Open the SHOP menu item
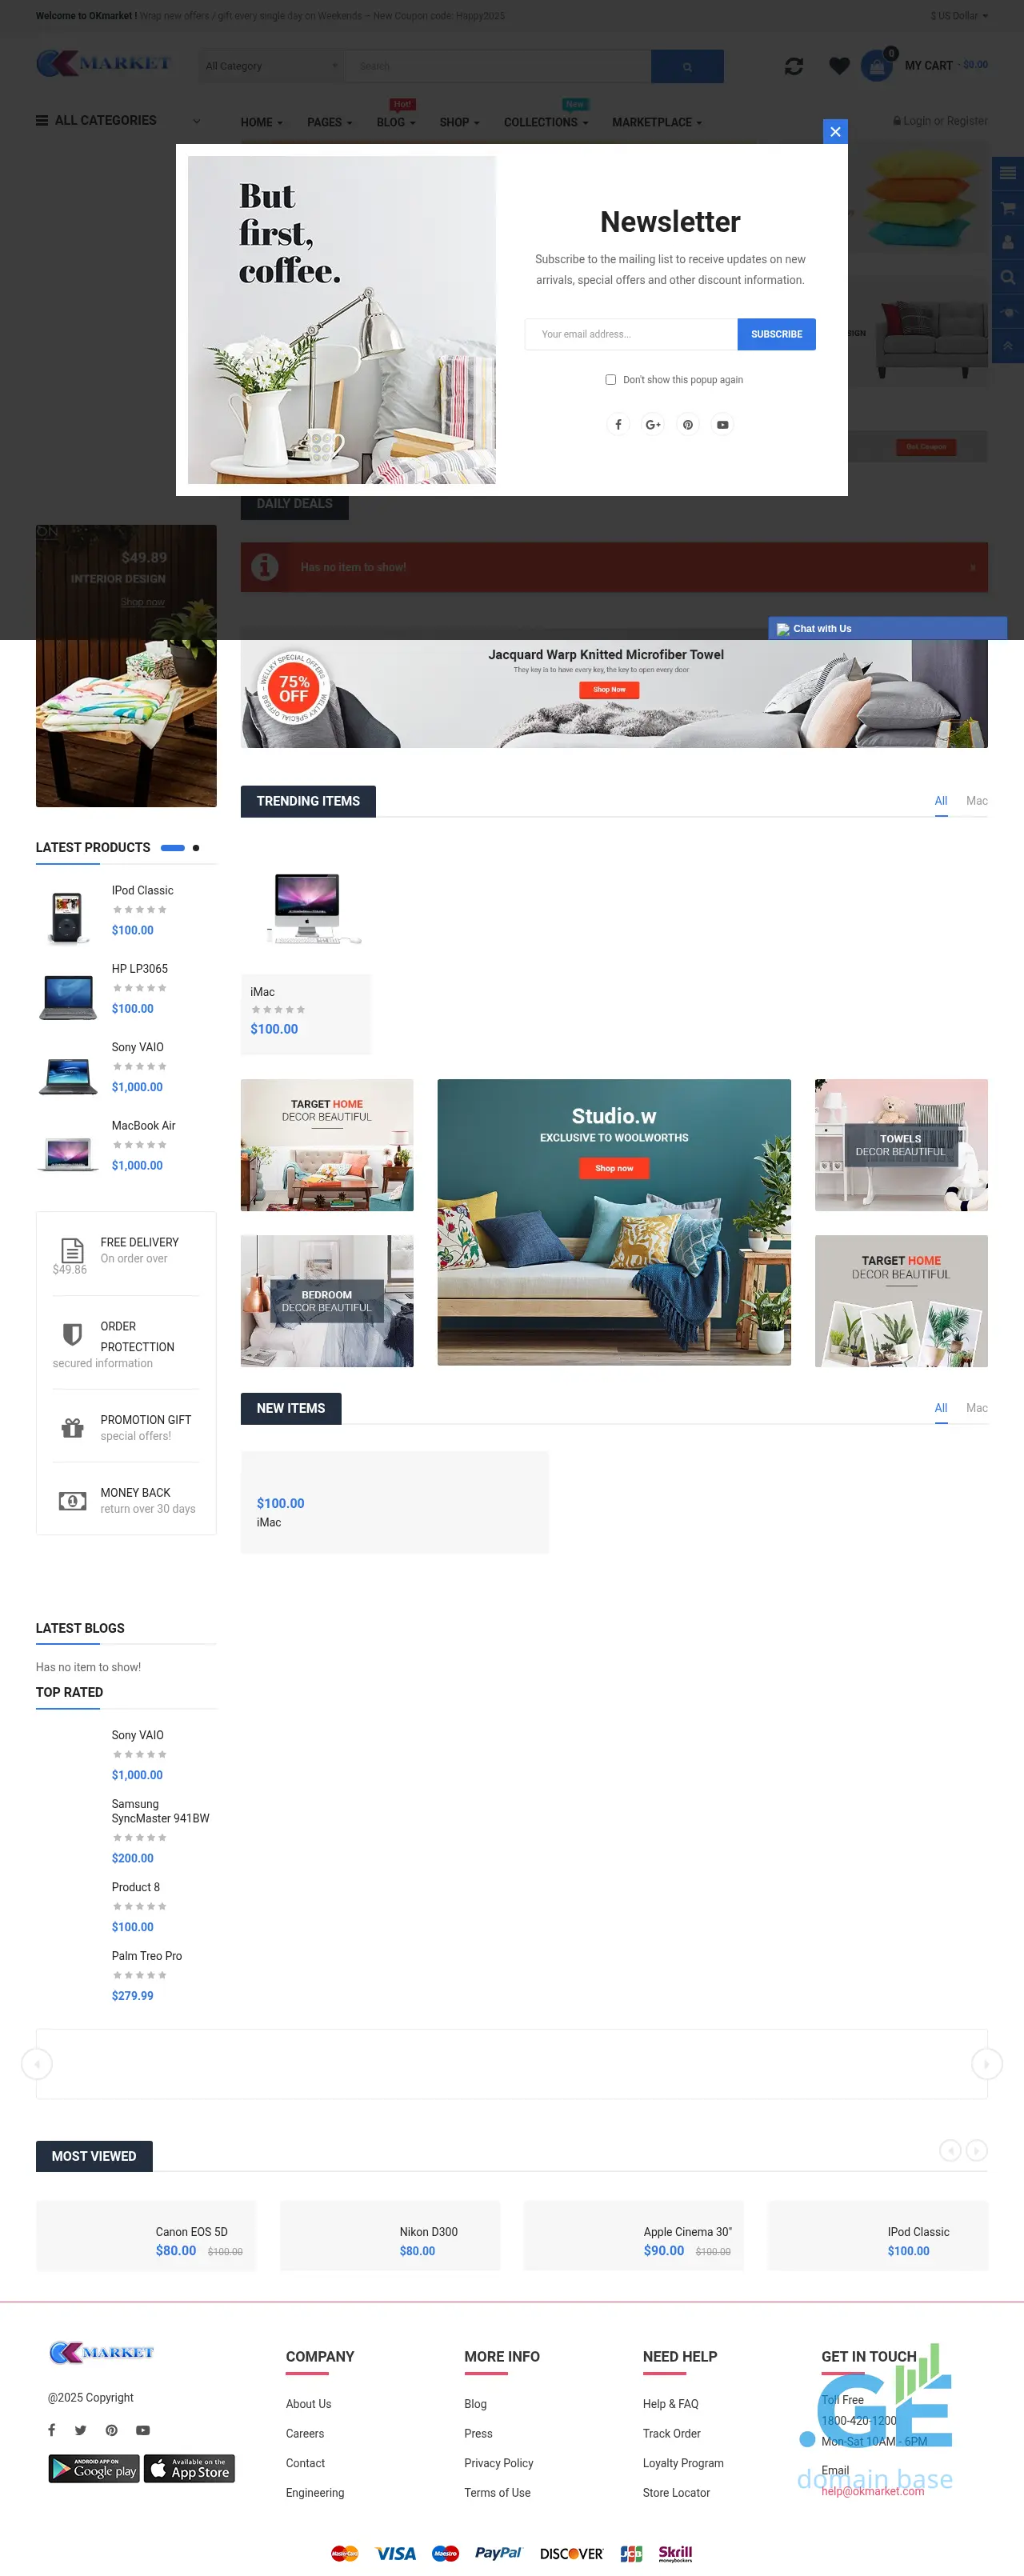Screen dimensions: 1024x2576 pos(459,123)
